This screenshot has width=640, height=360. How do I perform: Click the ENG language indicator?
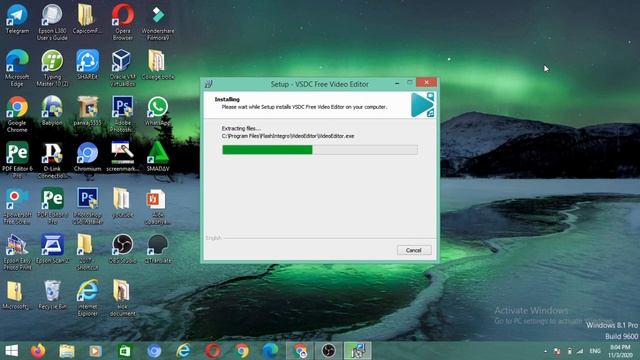pyautogui.click(x=595, y=351)
